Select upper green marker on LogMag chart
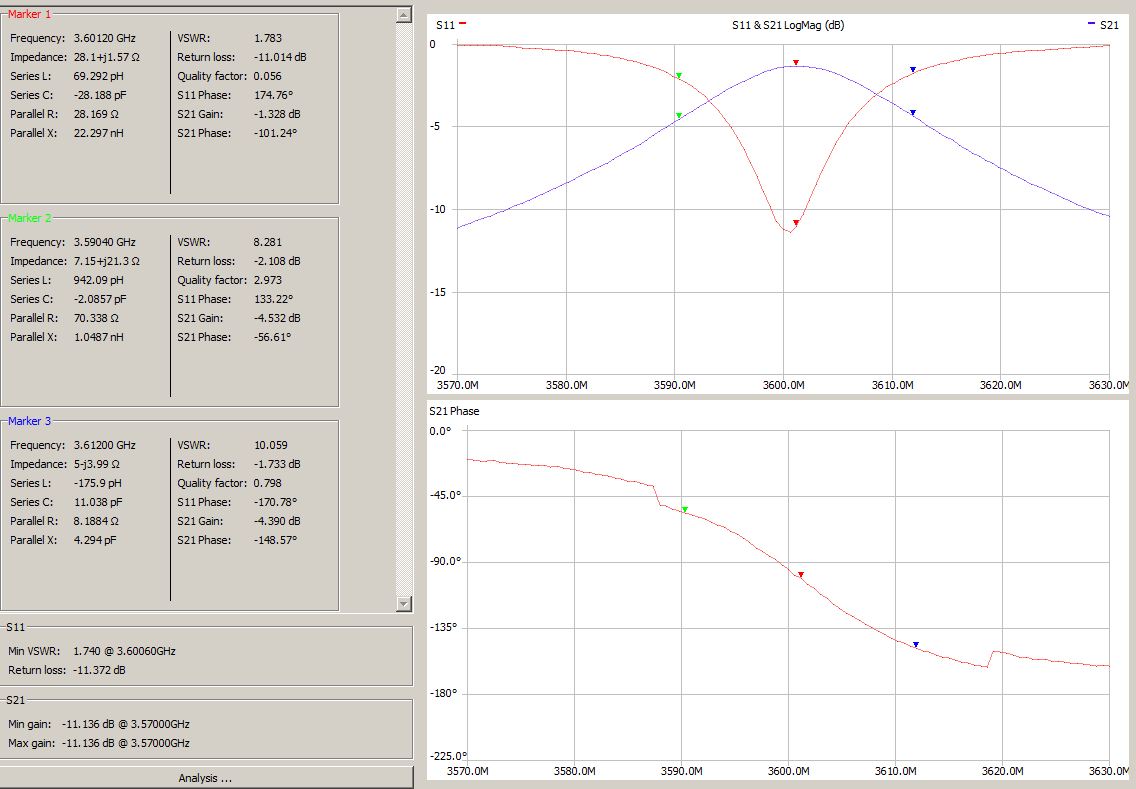The height and width of the screenshot is (789, 1136). tap(679, 76)
